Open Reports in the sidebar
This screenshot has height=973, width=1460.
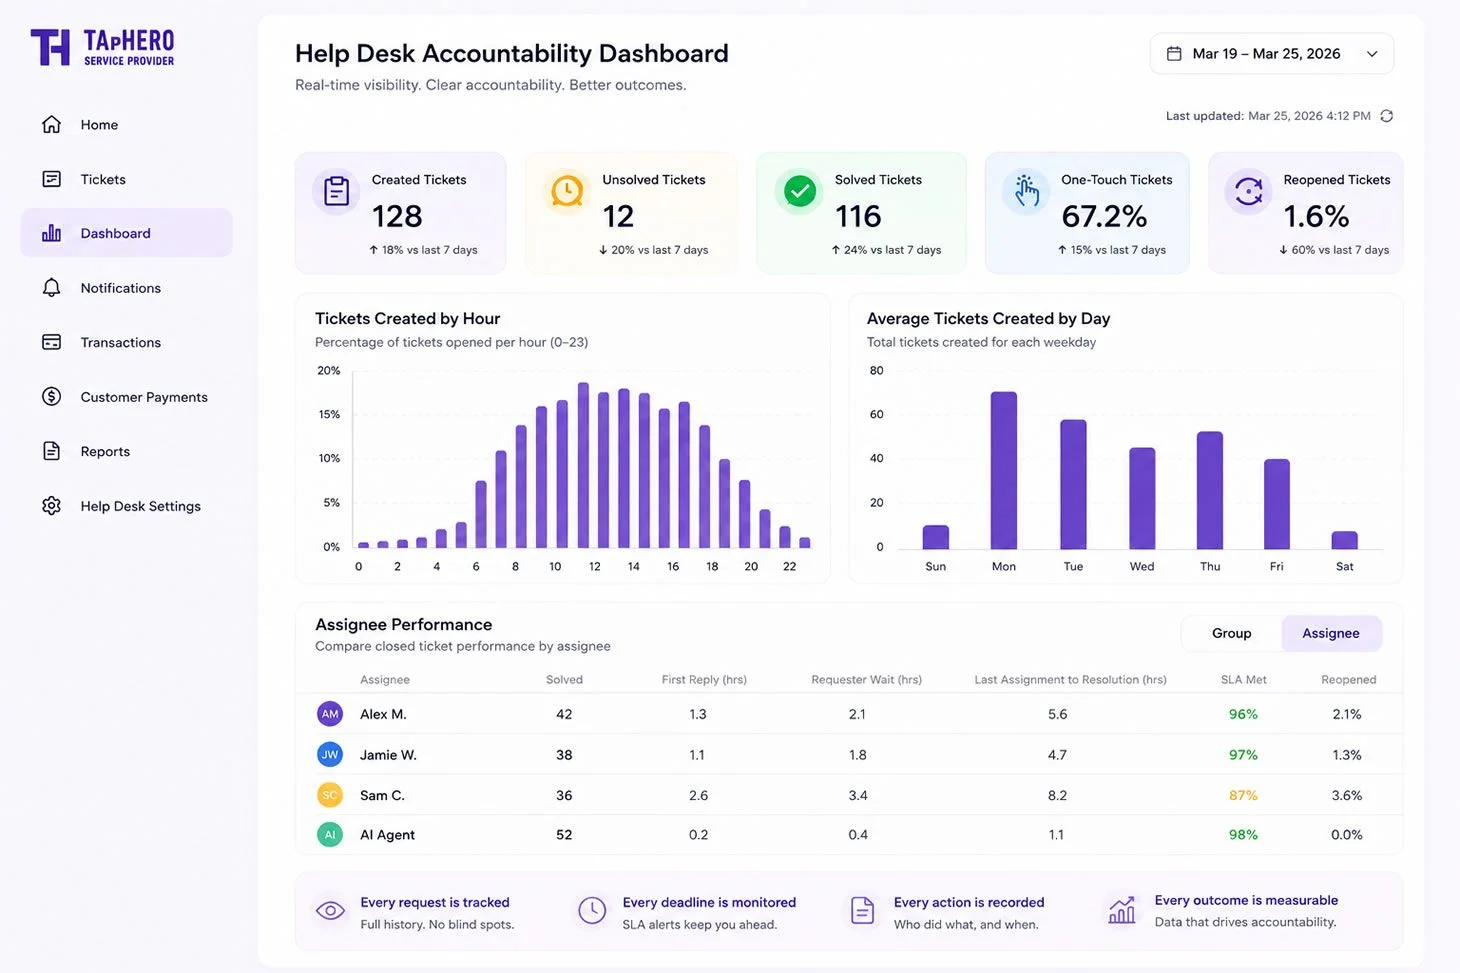click(x=127, y=451)
